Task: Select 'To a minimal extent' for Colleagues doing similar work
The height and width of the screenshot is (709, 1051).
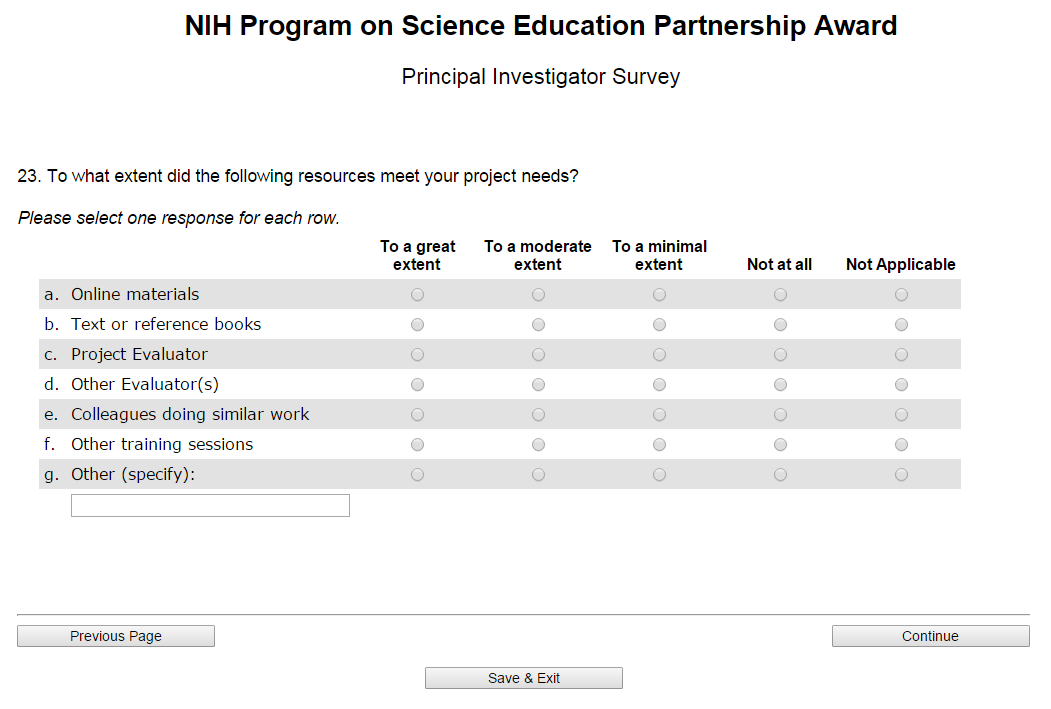Action: pos(659,415)
